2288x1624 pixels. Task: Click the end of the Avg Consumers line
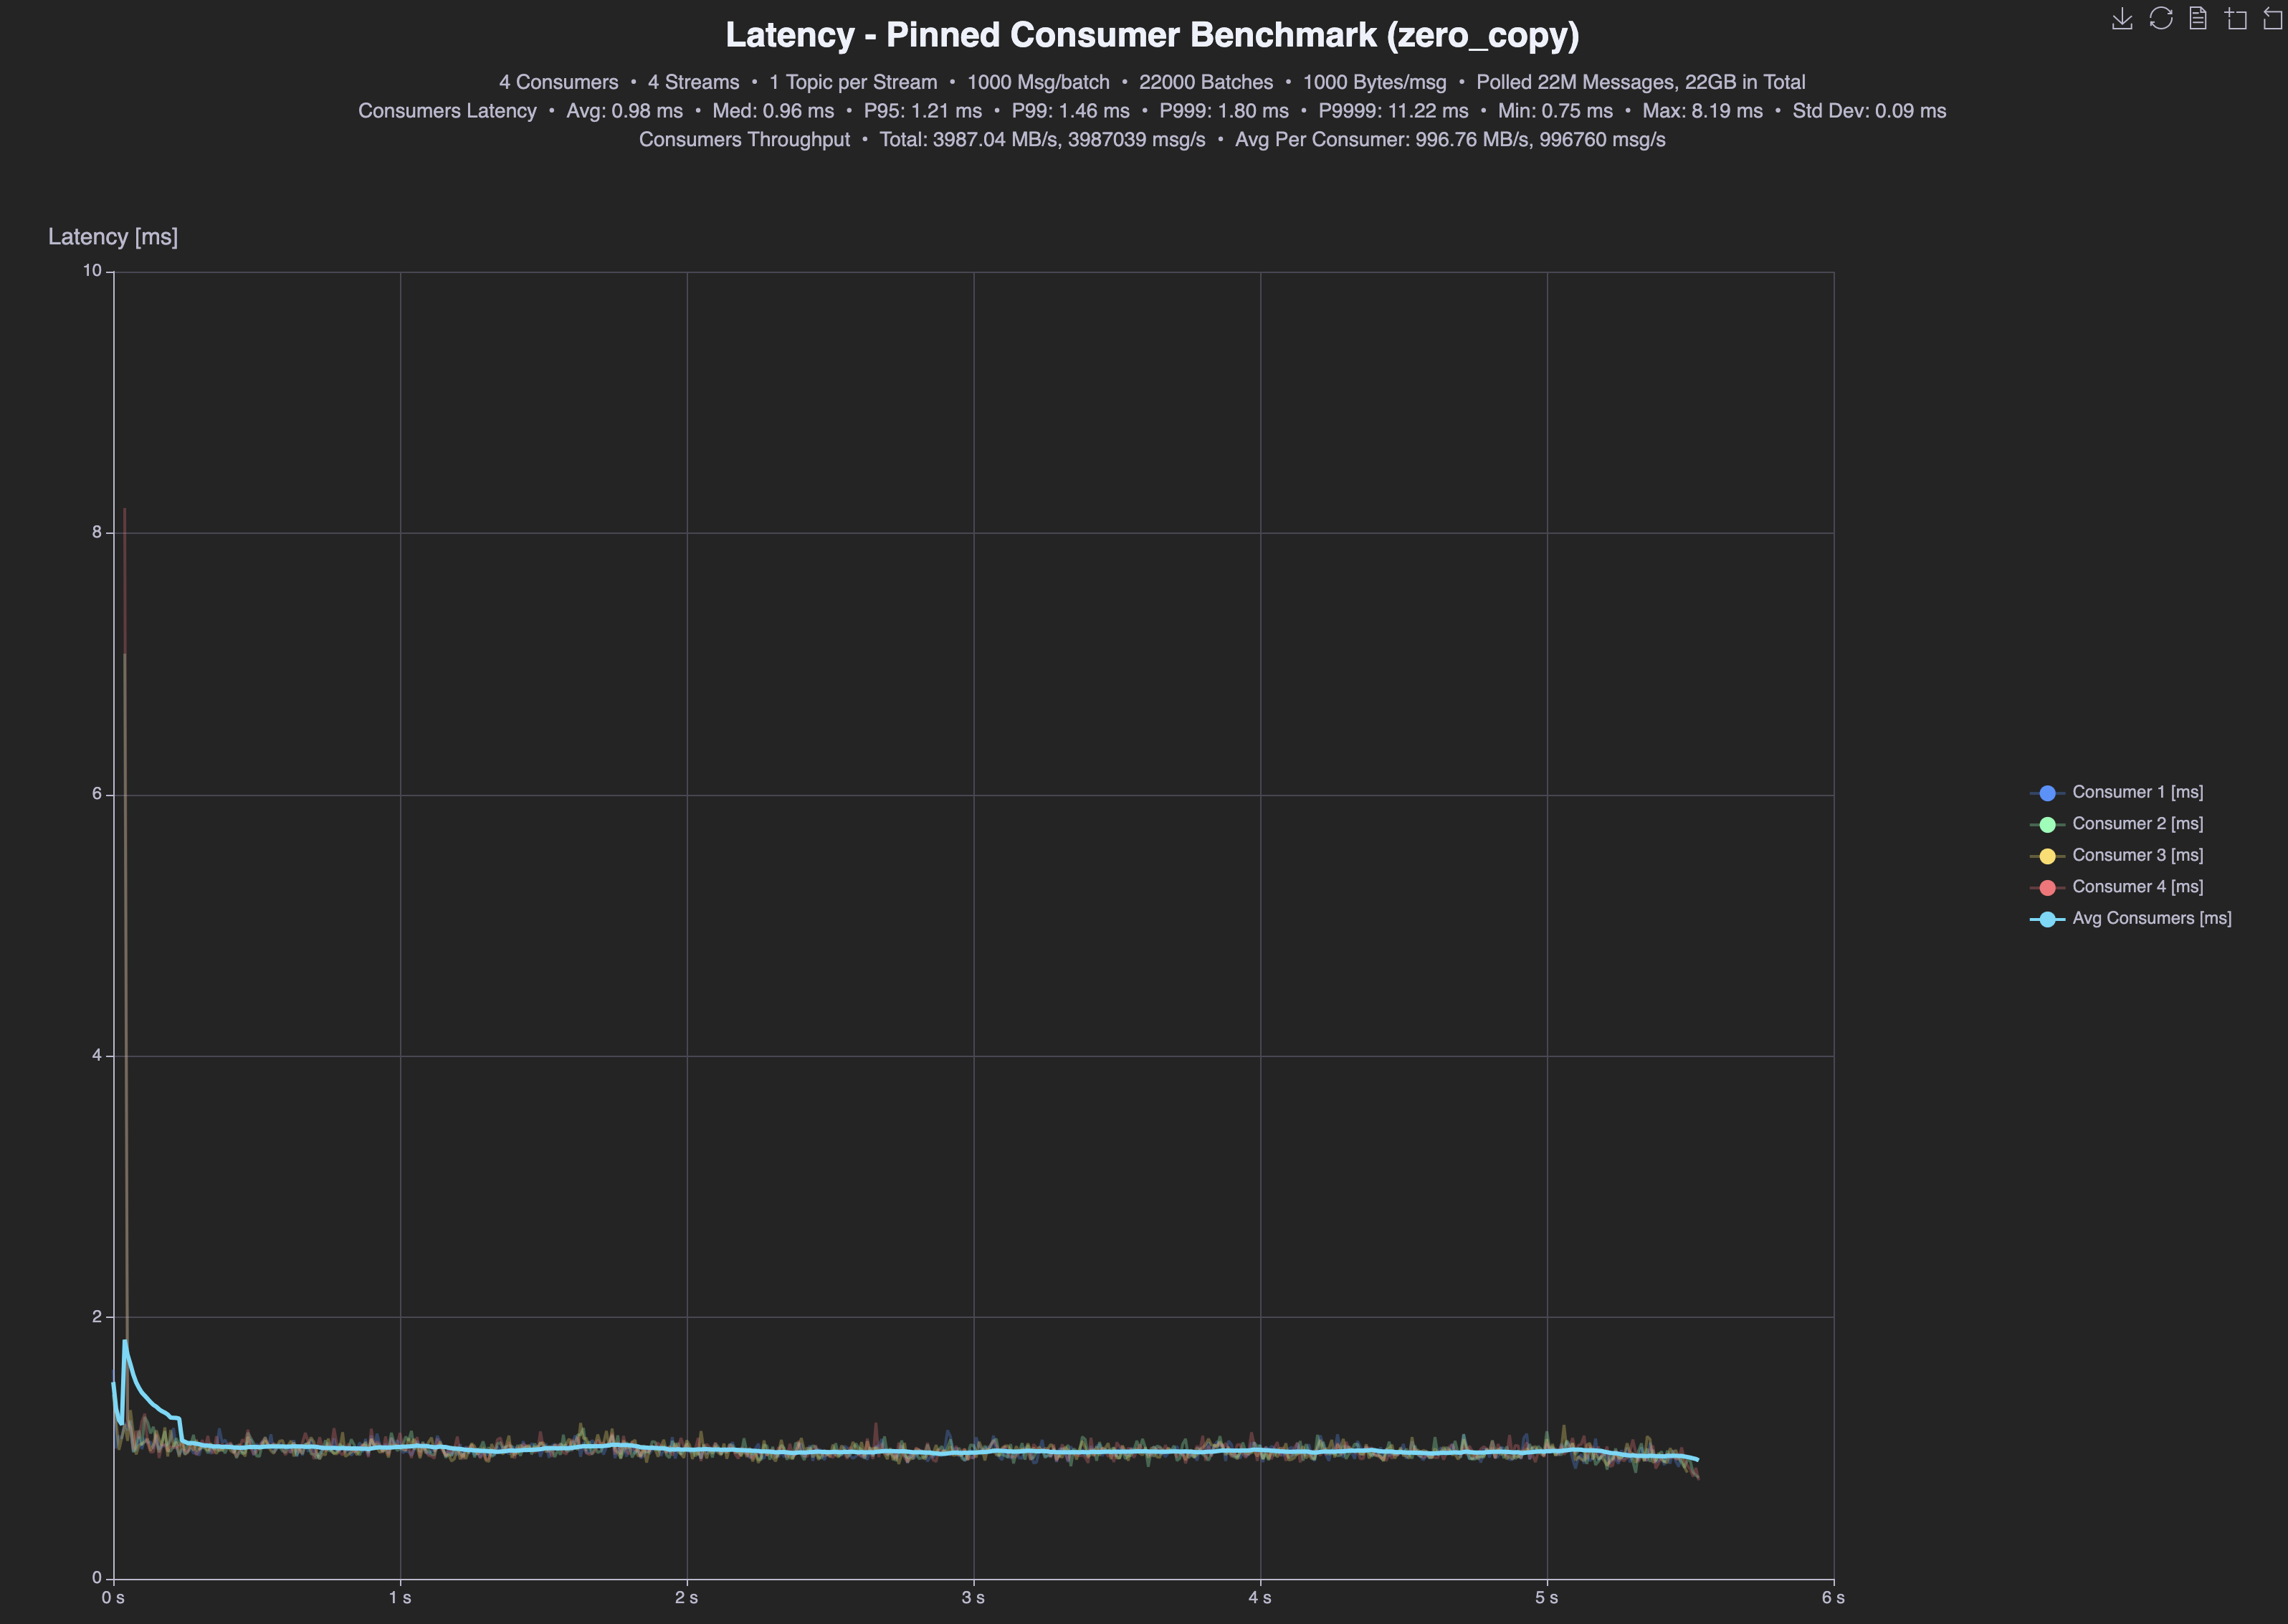click(x=1697, y=1459)
